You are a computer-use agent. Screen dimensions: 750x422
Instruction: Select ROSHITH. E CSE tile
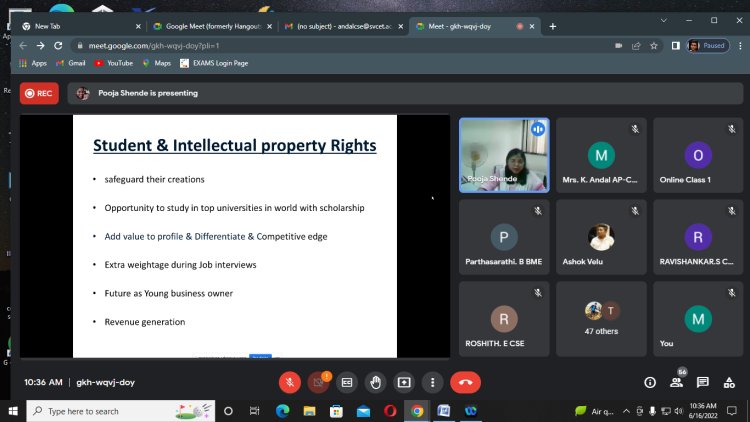[504, 319]
